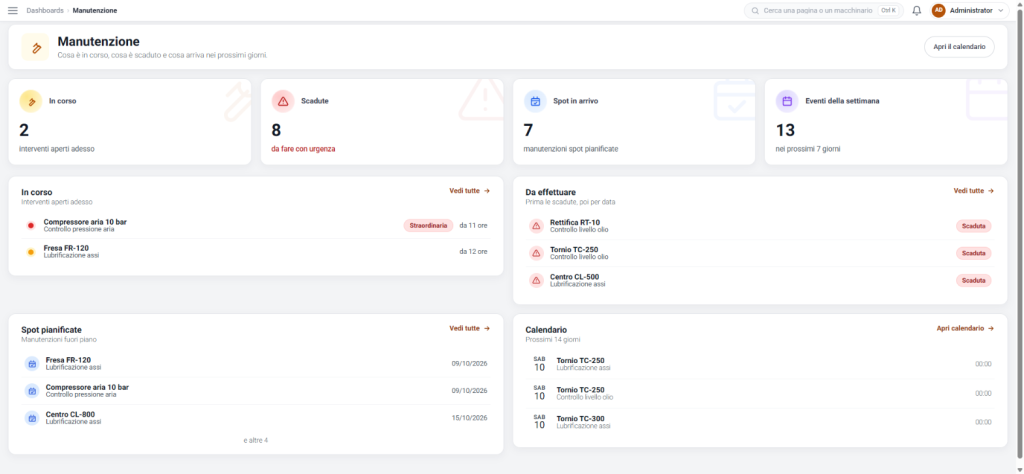Click the Ctrl K shortcut badge
1024x474 pixels.
coord(888,10)
